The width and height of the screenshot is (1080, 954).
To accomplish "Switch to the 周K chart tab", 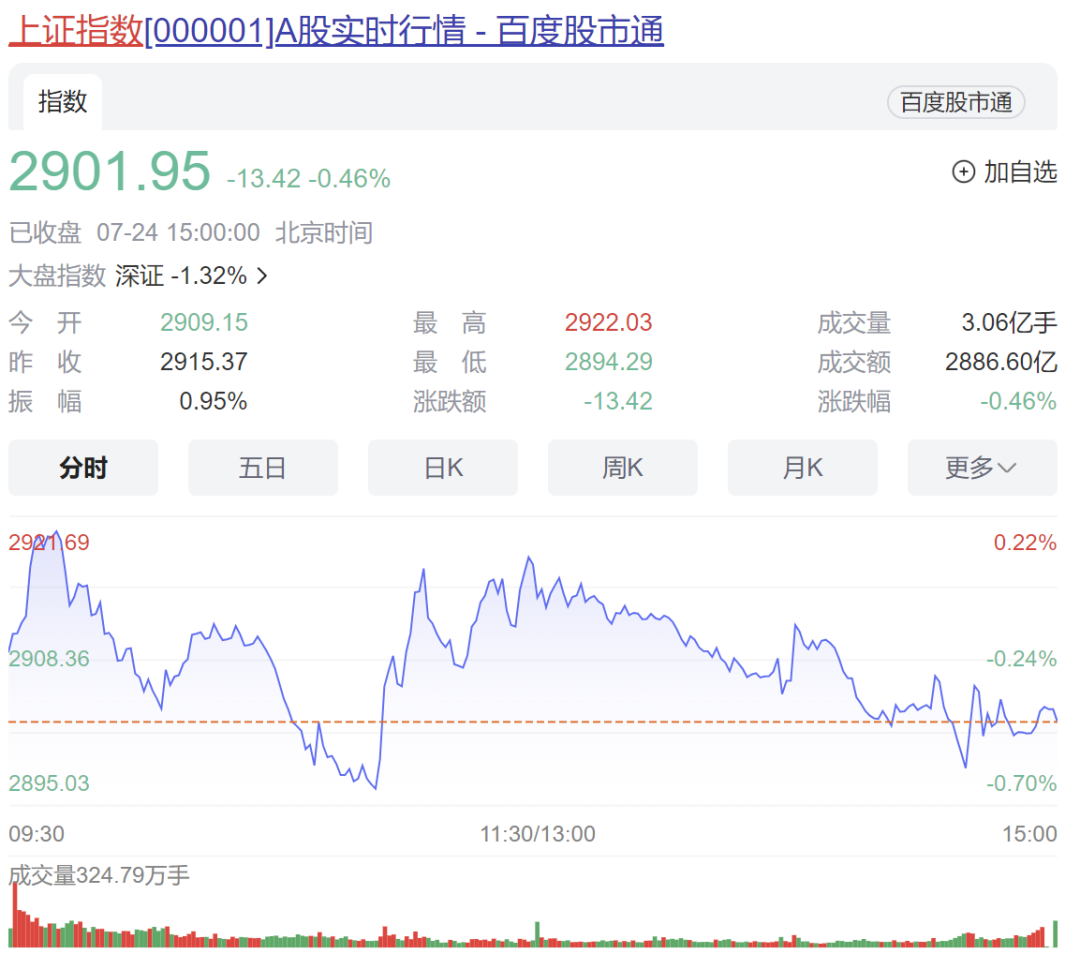I will [623, 467].
